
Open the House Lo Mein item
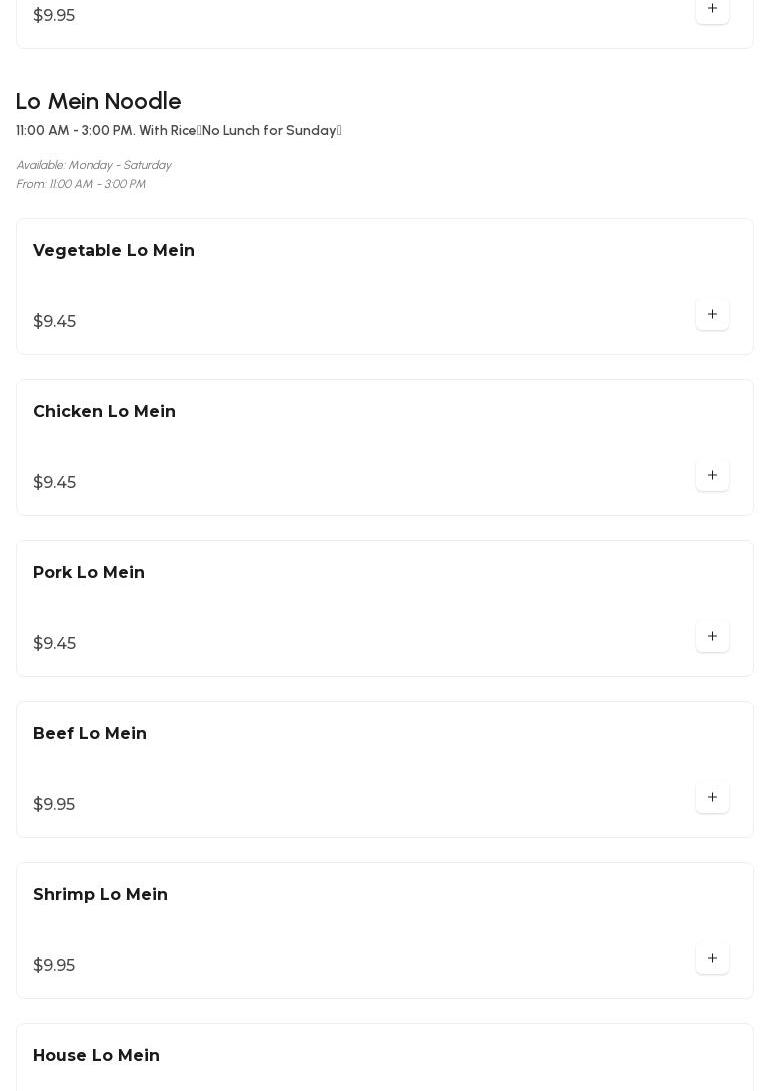point(96,1056)
